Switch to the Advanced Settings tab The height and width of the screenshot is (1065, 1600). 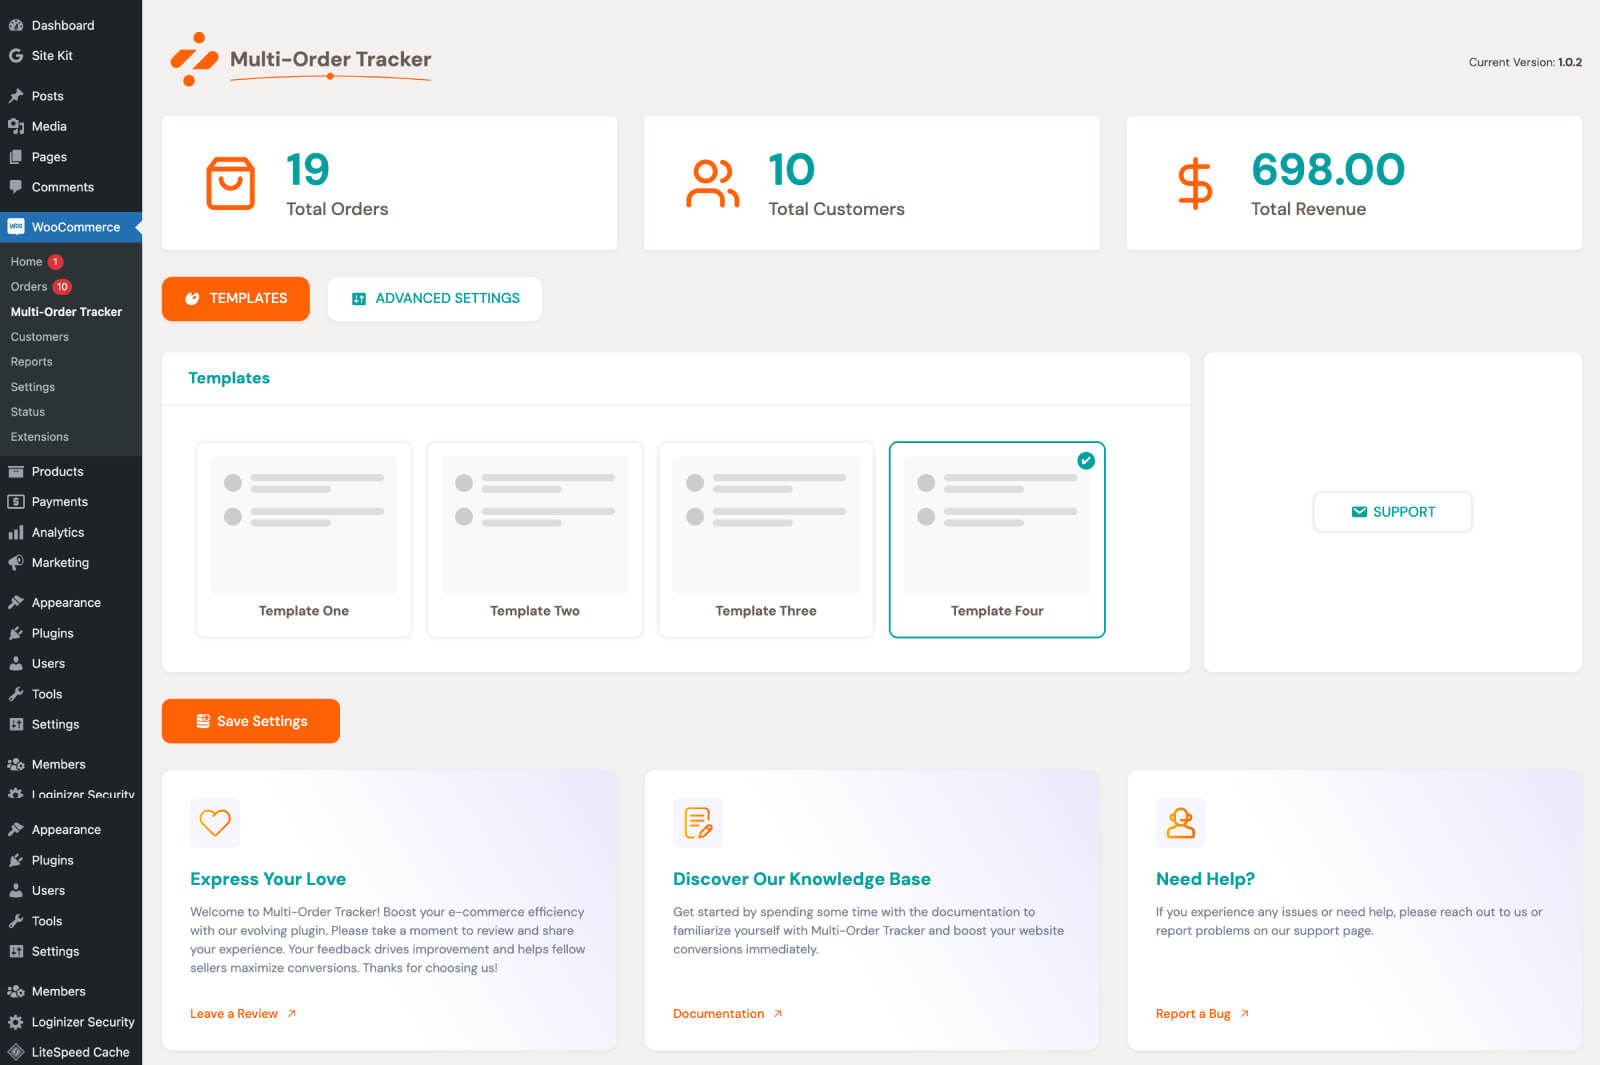coord(434,298)
